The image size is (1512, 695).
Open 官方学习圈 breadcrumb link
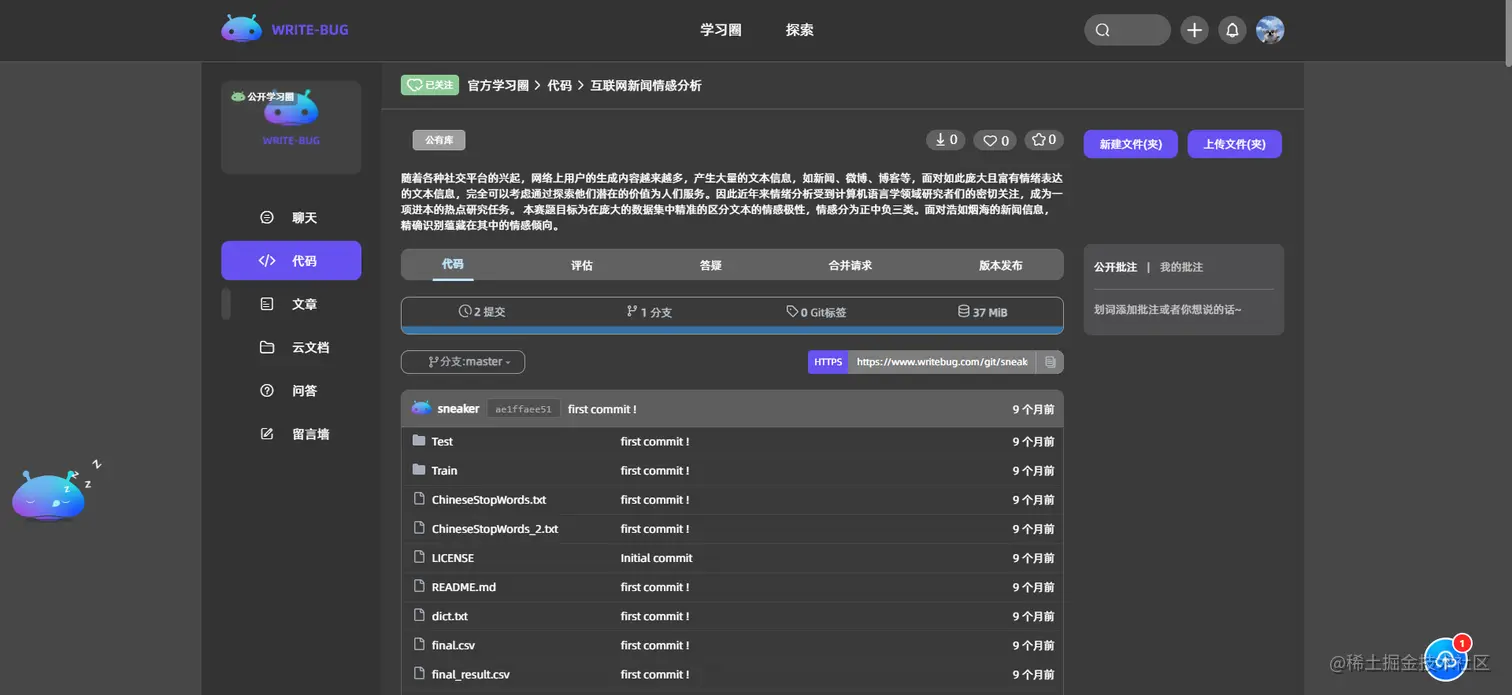click(498, 86)
